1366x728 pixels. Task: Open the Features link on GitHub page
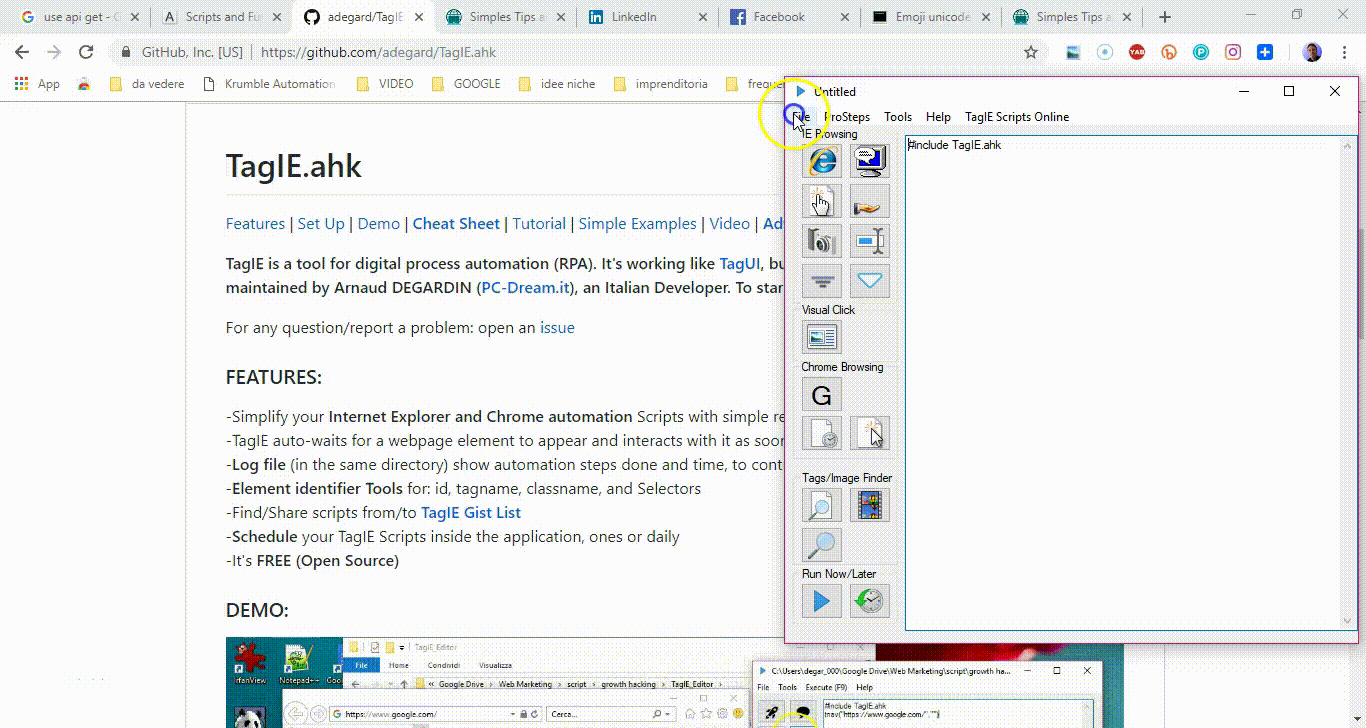point(255,224)
